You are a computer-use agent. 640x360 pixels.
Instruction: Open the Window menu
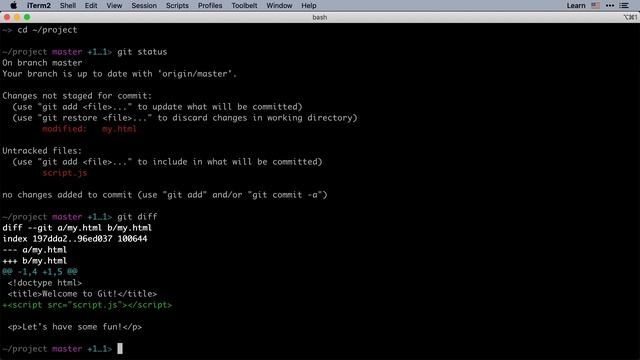279,5
